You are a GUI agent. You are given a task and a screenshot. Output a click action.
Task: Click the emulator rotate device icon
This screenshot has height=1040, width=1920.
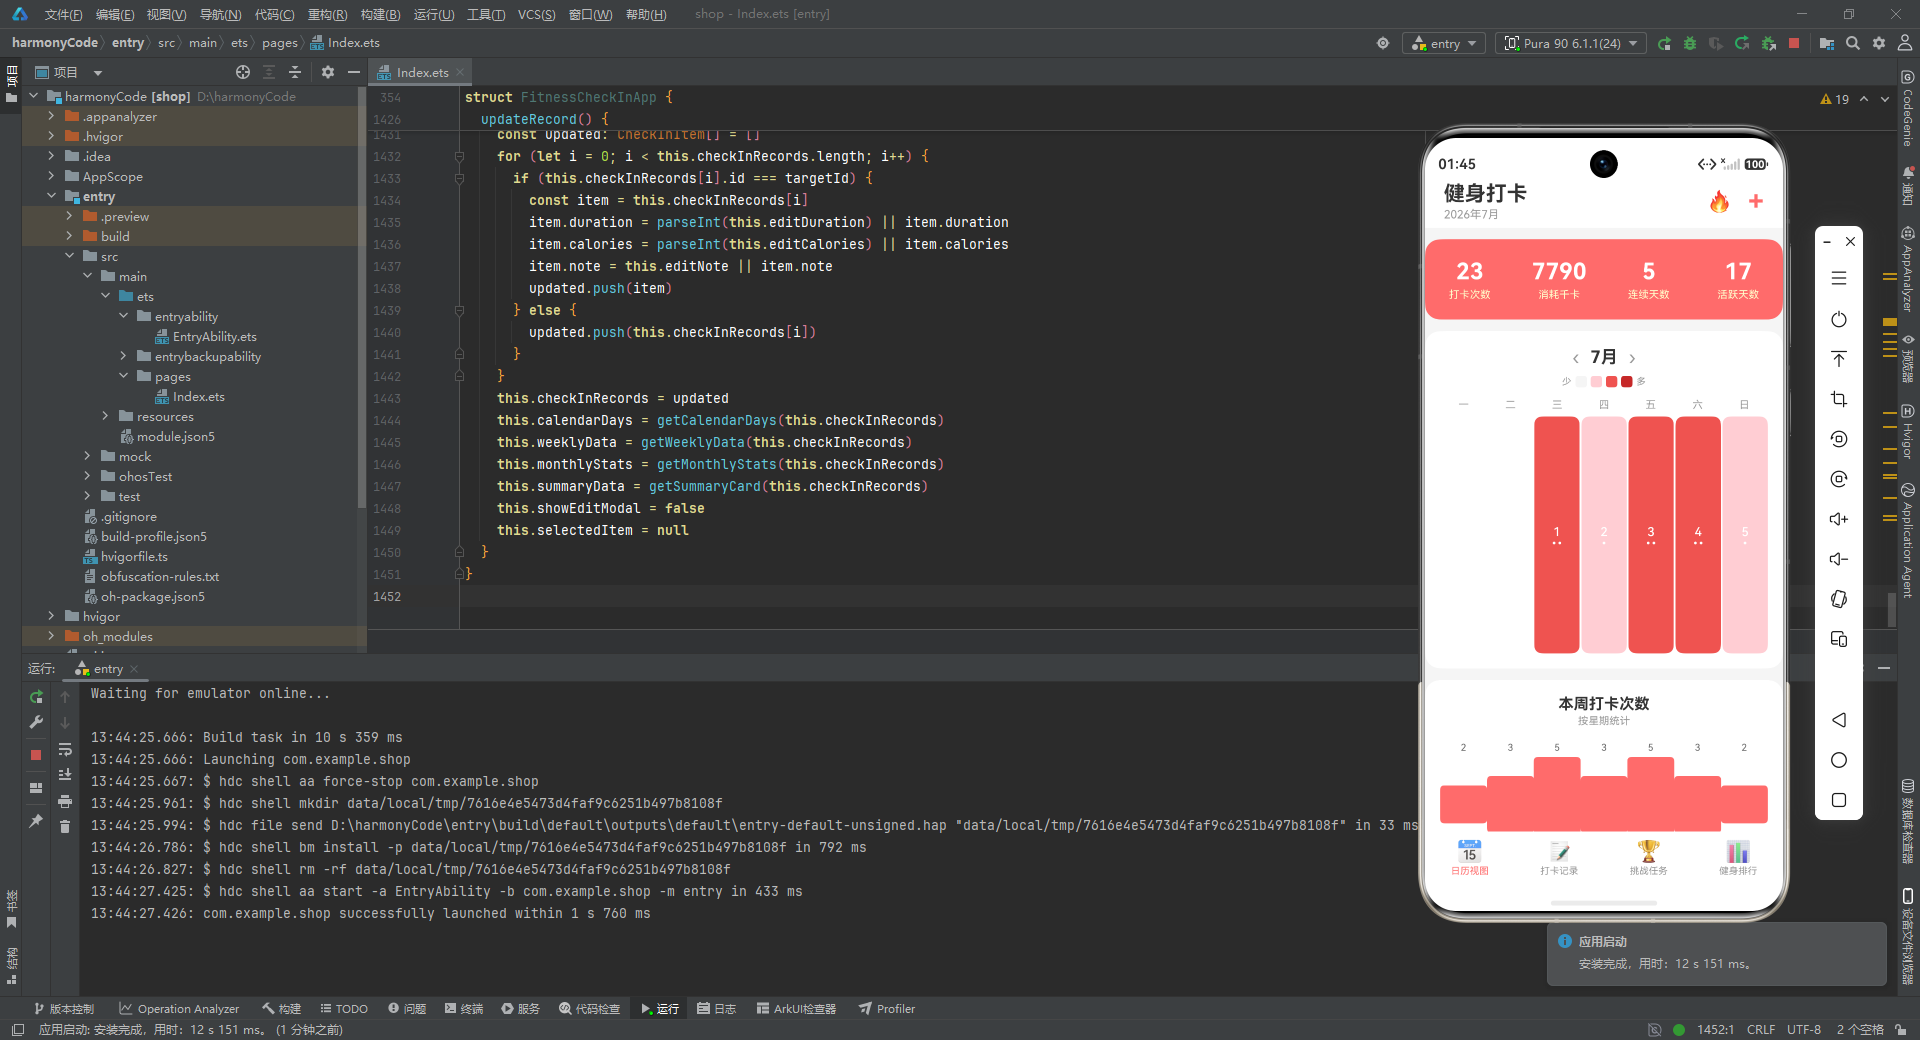pos(1839,599)
